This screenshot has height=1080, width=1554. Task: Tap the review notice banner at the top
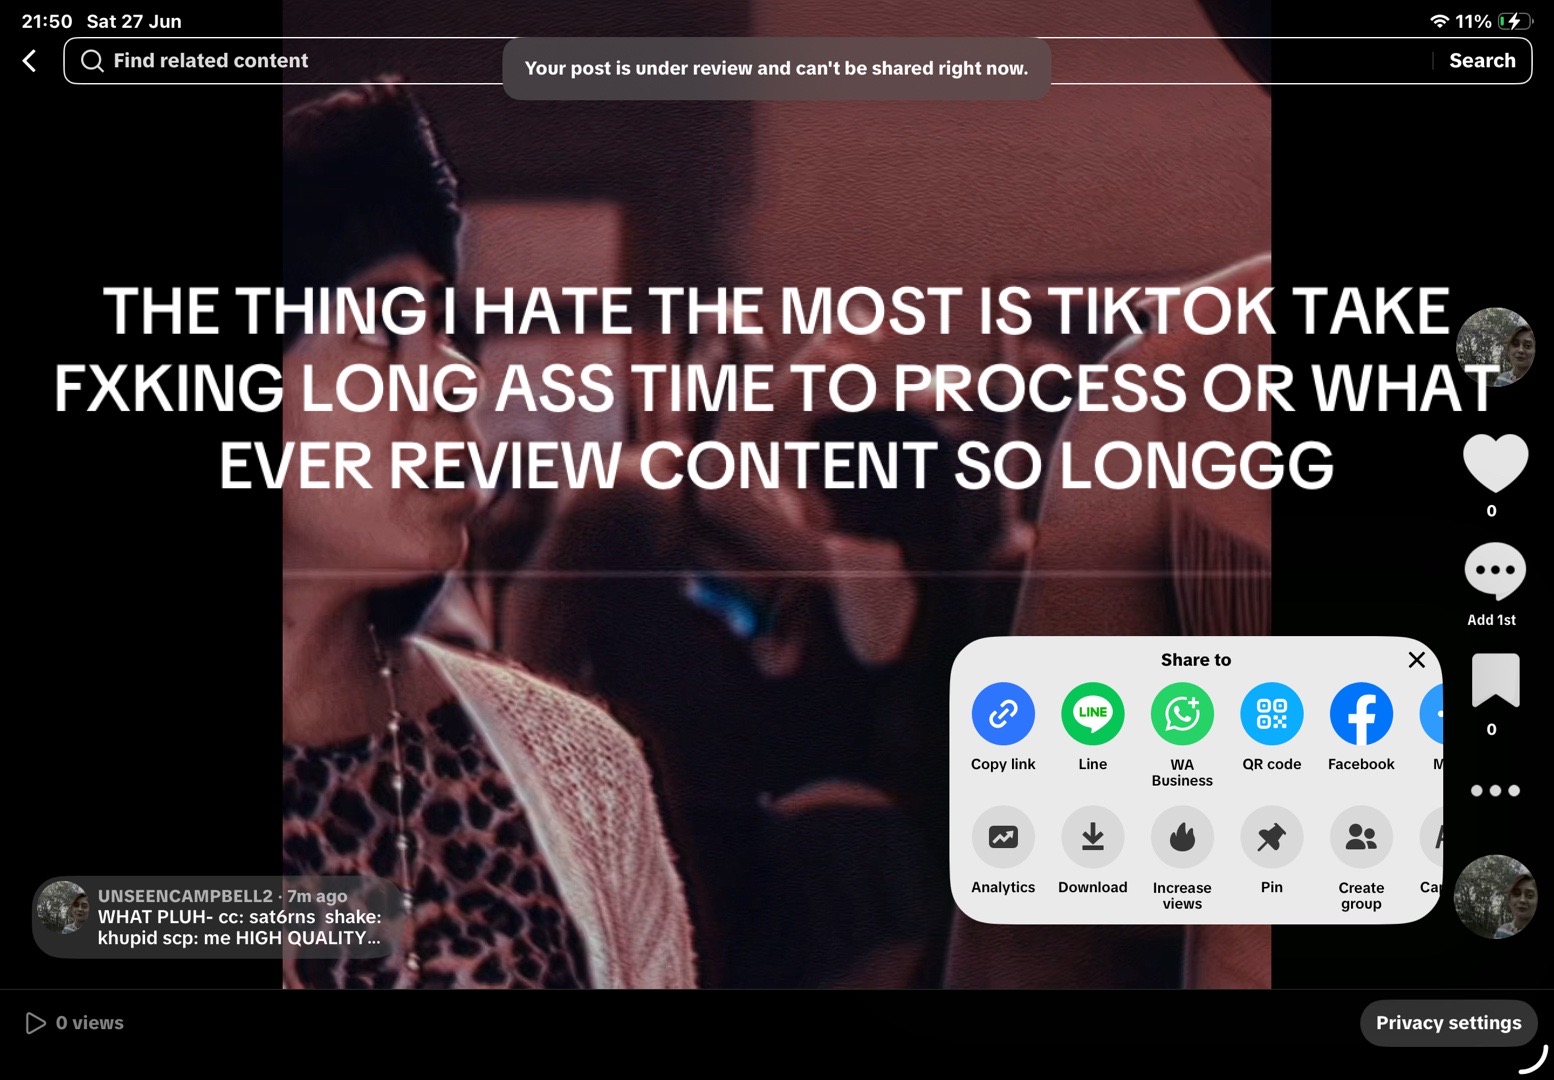pyautogui.click(x=776, y=68)
